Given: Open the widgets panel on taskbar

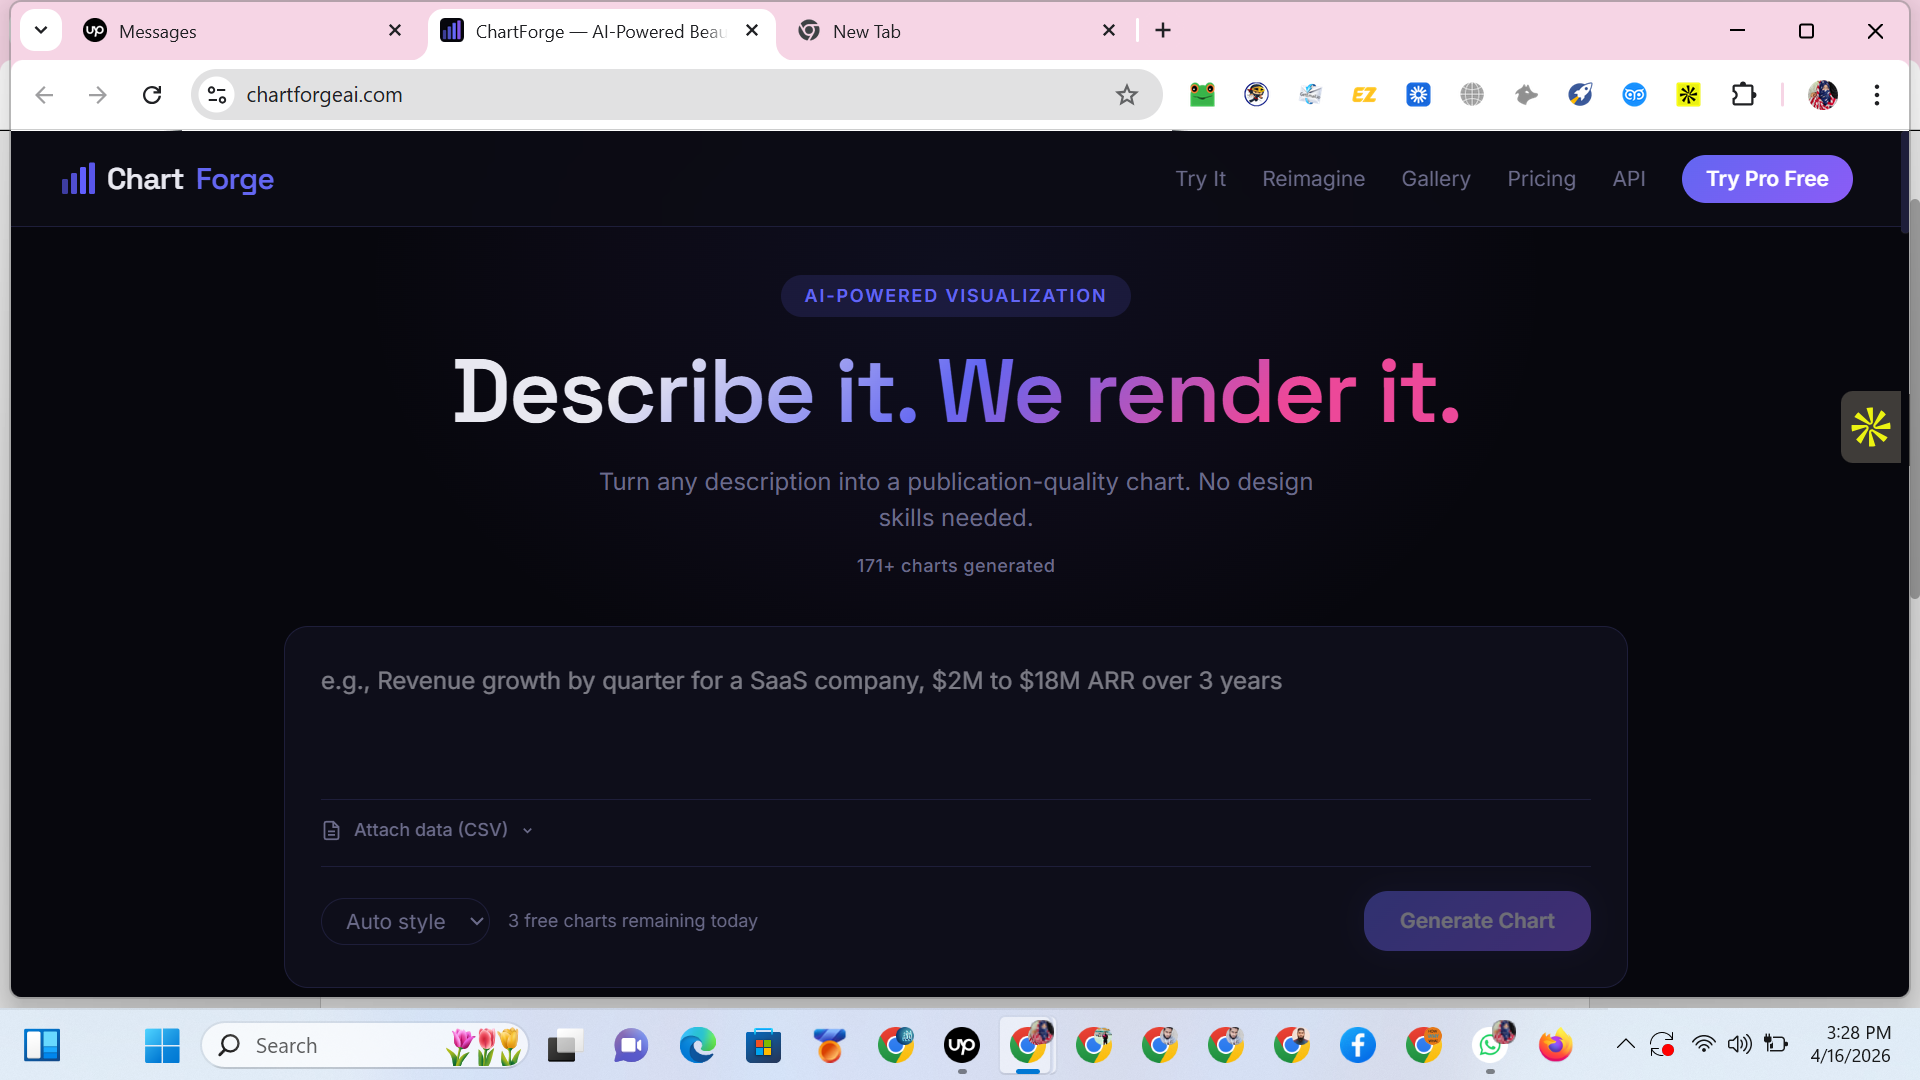Looking at the screenshot, I should (42, 1046).
